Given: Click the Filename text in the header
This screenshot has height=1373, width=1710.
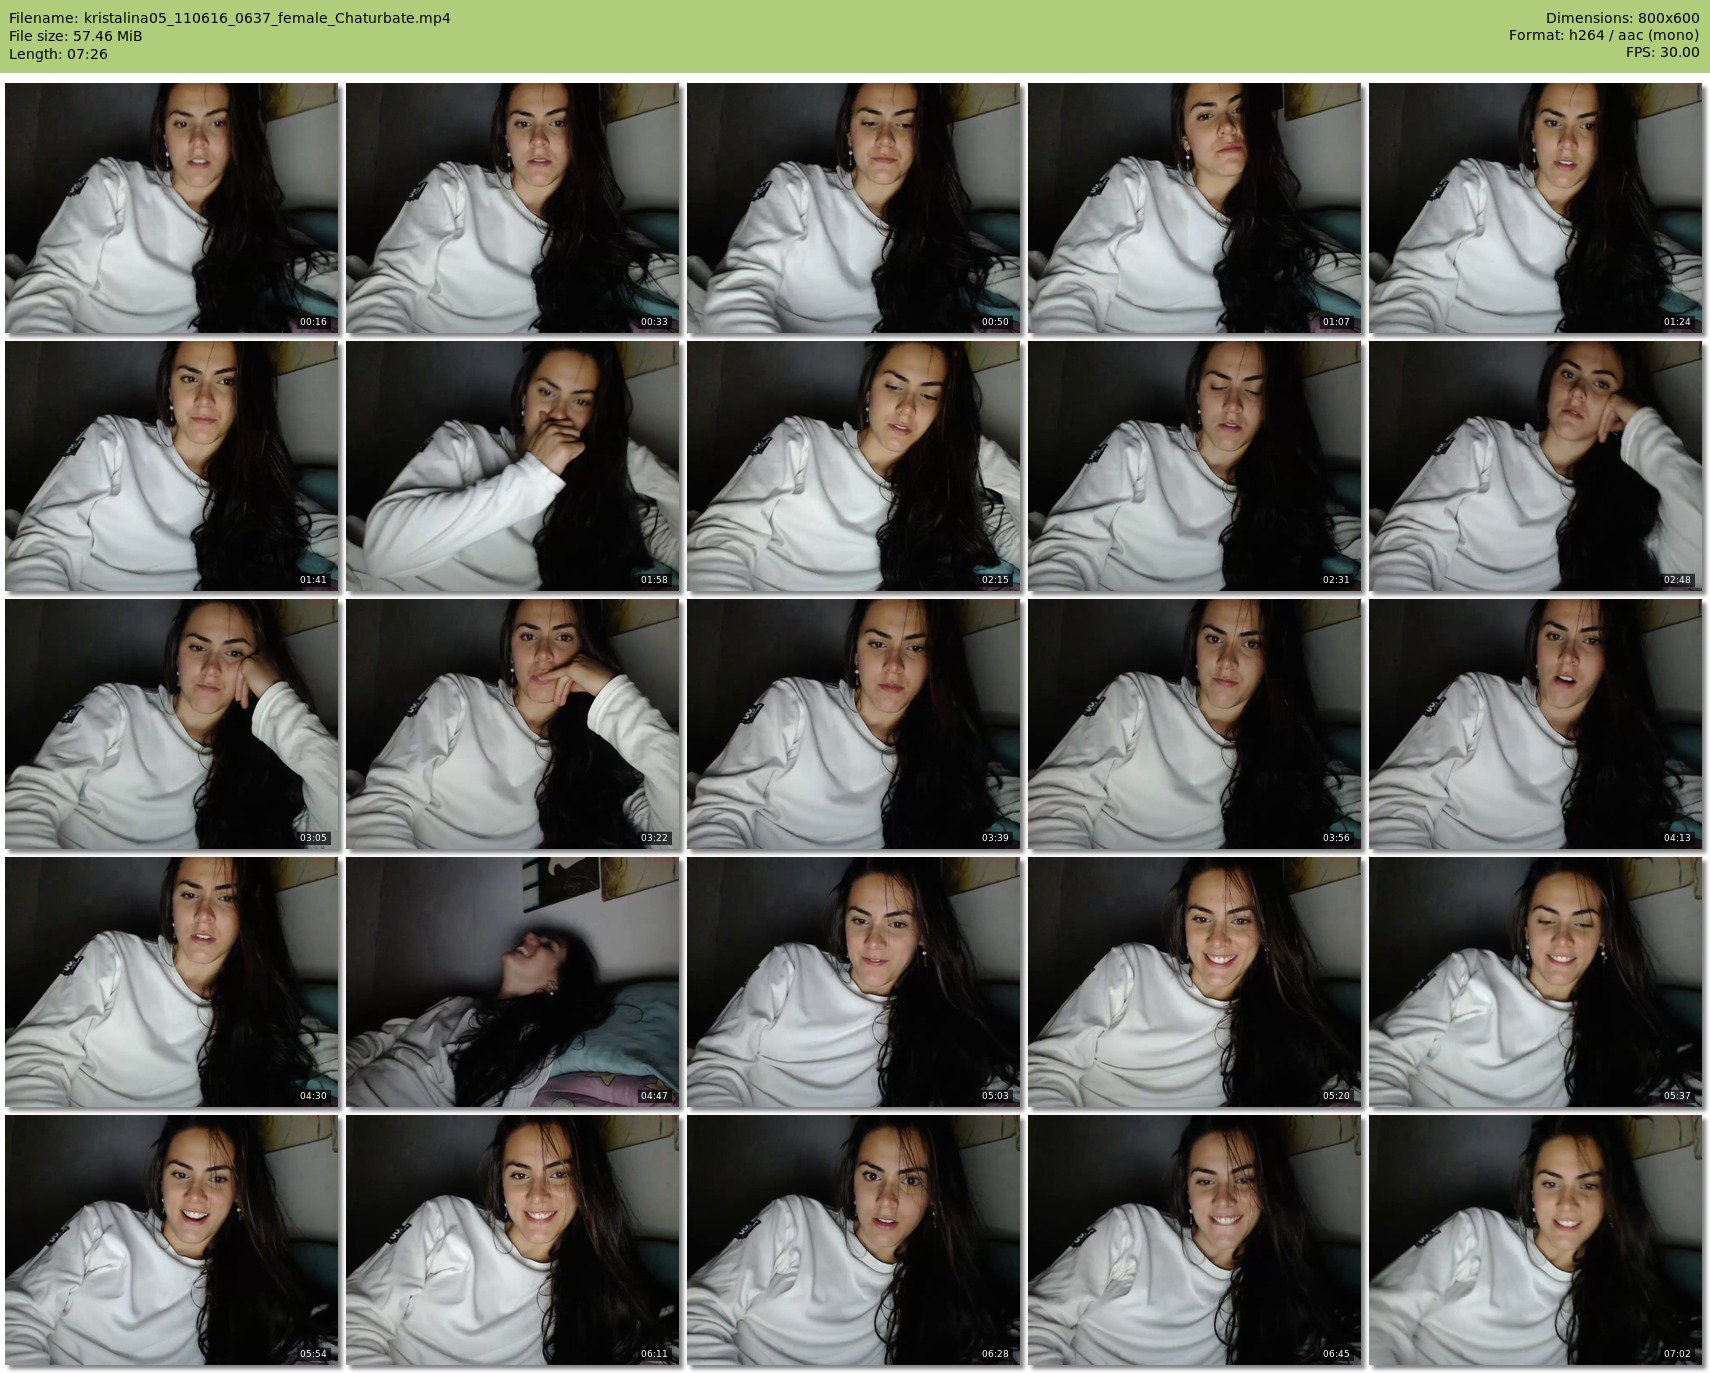Looking at the screenshot, I should tap(230, 18).
